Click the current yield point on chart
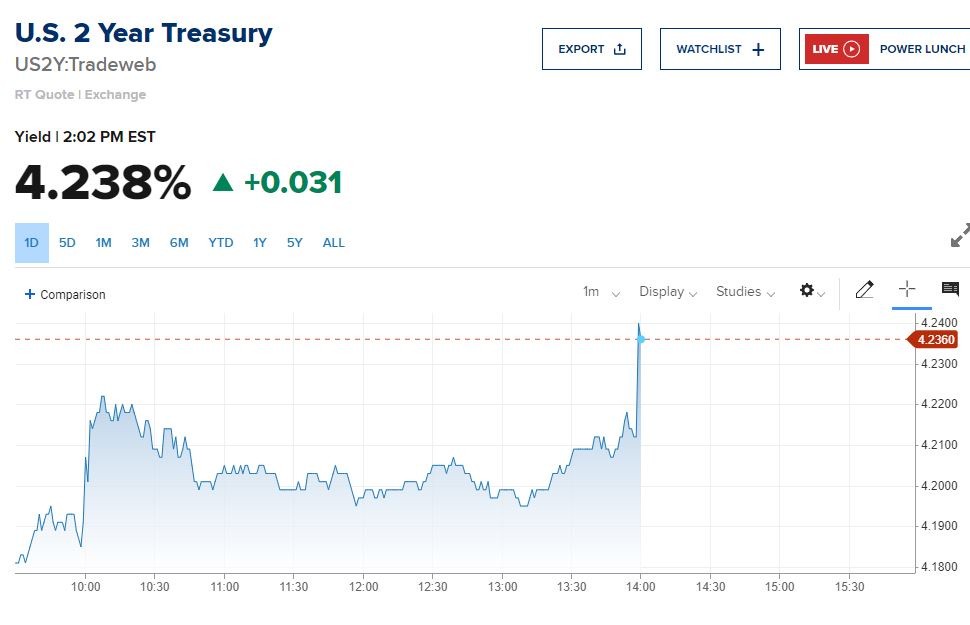The width and height of the screenshot is (970, 625). tap(641, 340)
